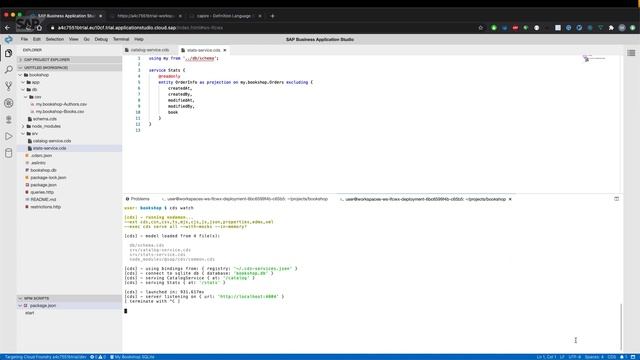Switch to the Problems panel tab

(x=138, y=199)
